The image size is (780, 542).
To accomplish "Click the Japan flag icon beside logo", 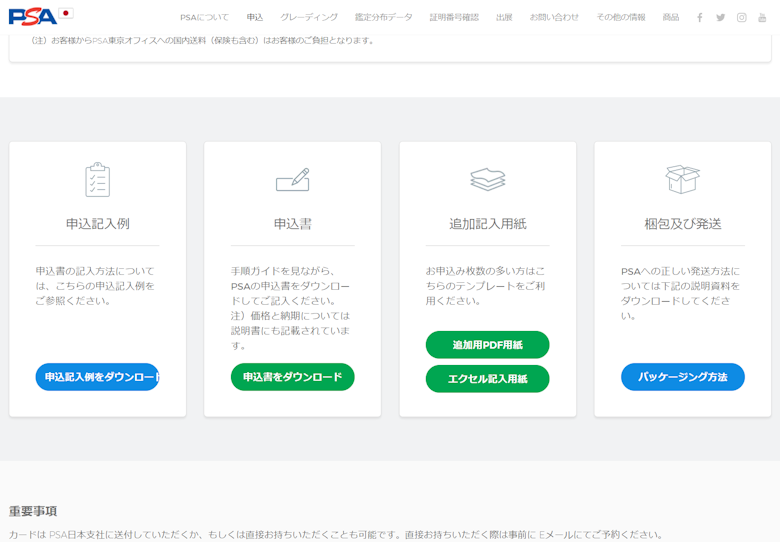I will tap(66, 13).
